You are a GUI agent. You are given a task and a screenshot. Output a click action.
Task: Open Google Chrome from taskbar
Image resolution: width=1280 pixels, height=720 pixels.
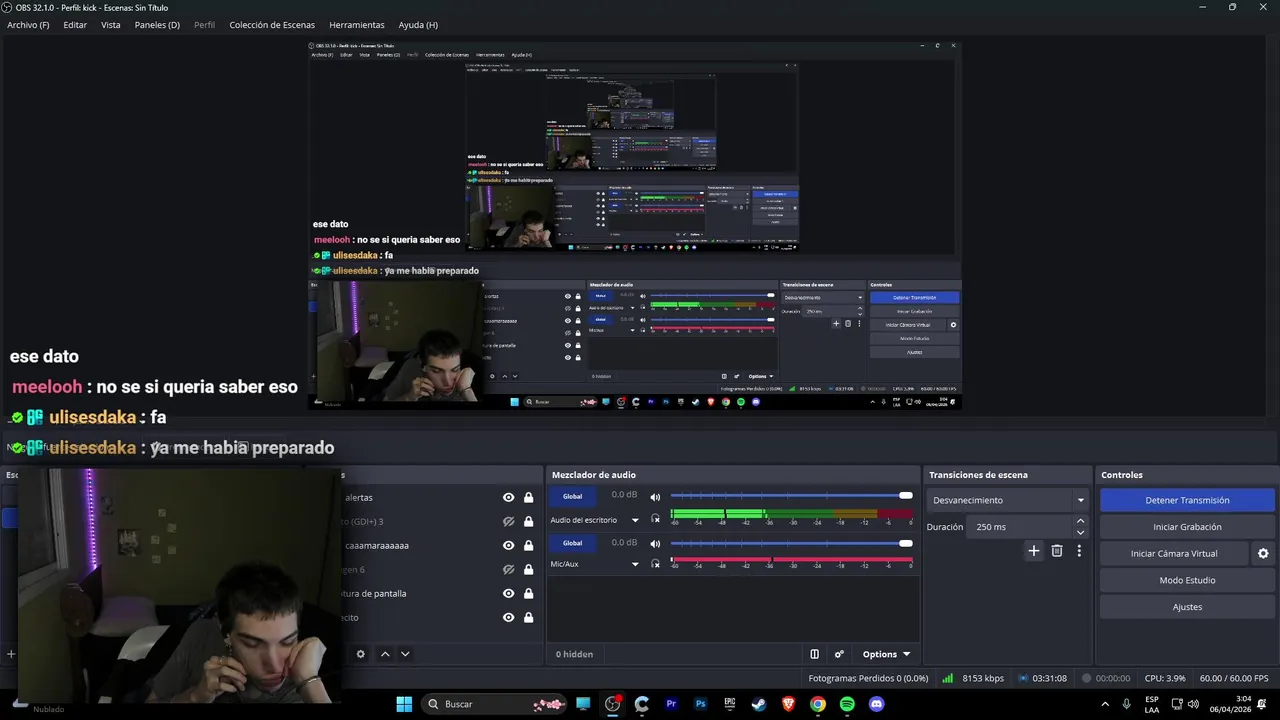[x=818, y=704]
